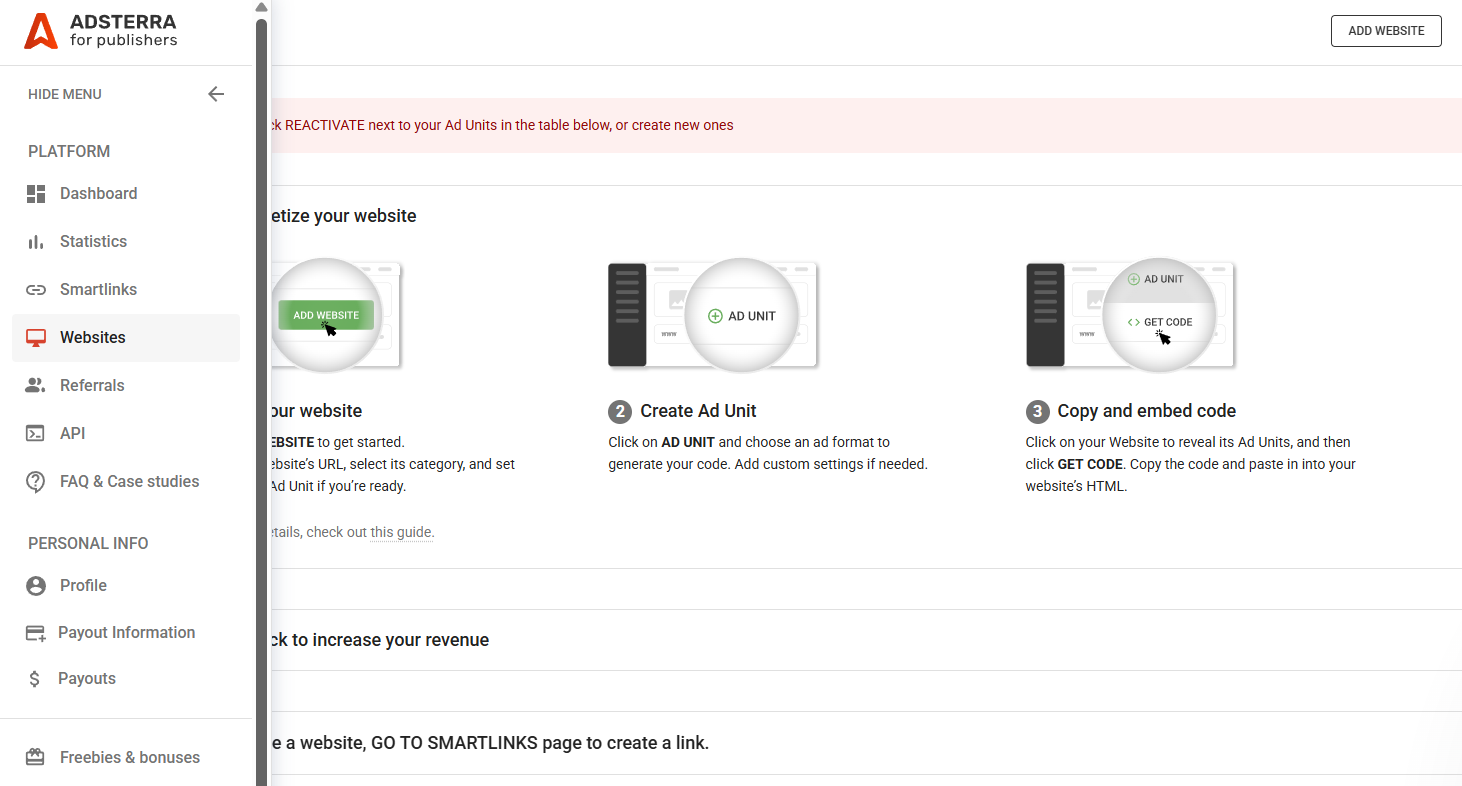The height and width of the screenshot is (786, 1462).
Task: Click the Dashboard grid icon
Action: [36, 194]
